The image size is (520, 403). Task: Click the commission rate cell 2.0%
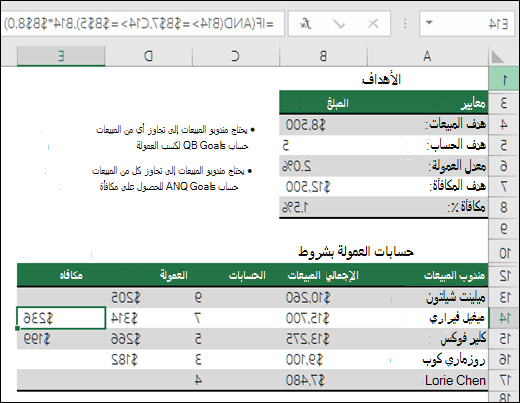point(323,166)
